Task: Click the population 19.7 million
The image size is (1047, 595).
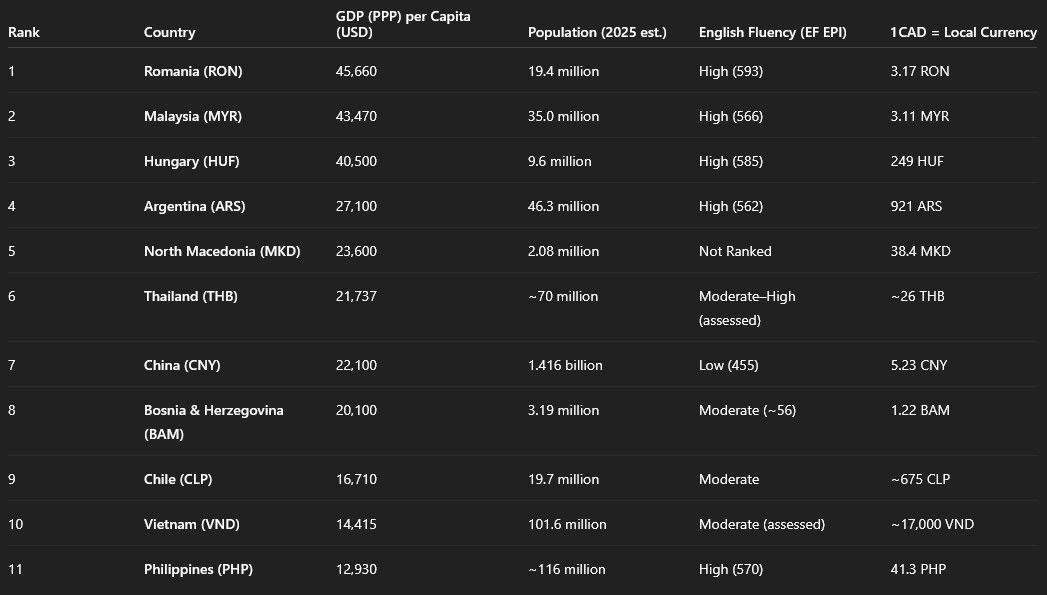Action: pyautogui.click(x=563, y=479)
